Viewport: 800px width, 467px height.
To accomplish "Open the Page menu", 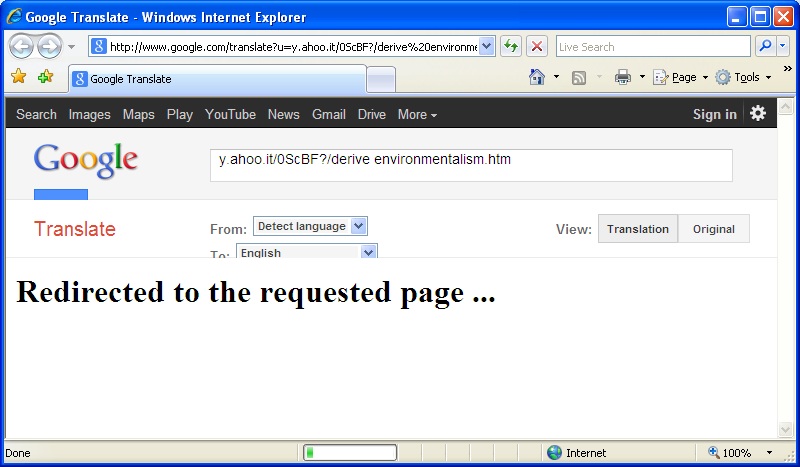I will pos(681,77).
